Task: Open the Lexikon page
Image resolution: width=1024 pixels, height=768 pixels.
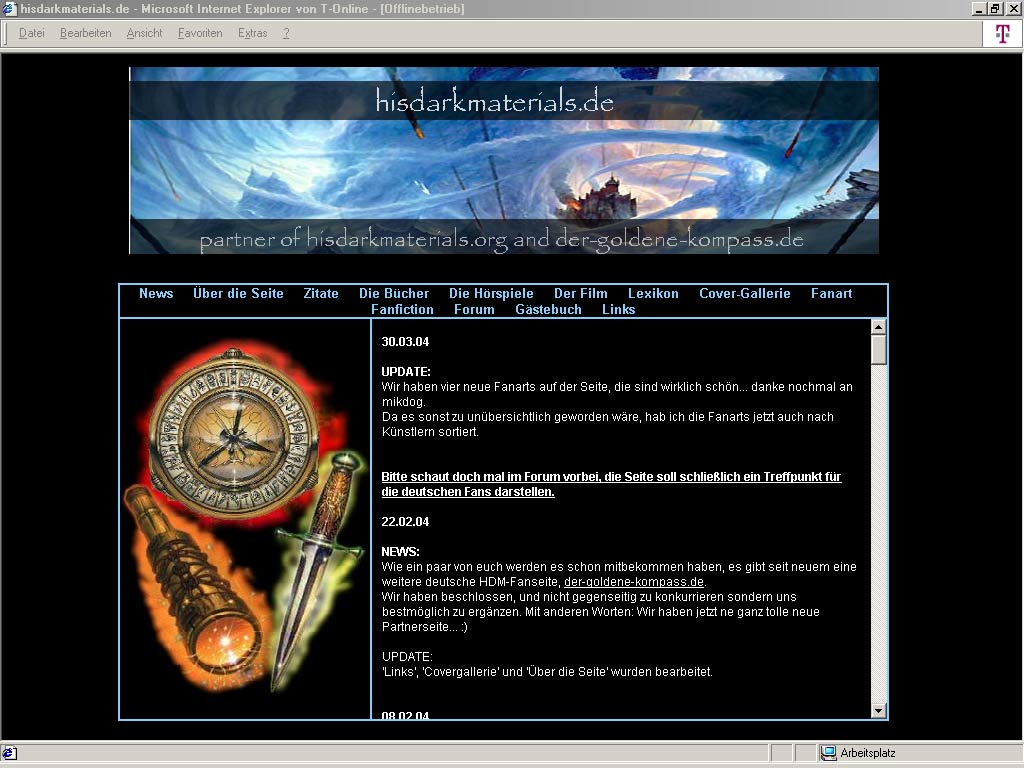Action: click(x=653, y=293)
